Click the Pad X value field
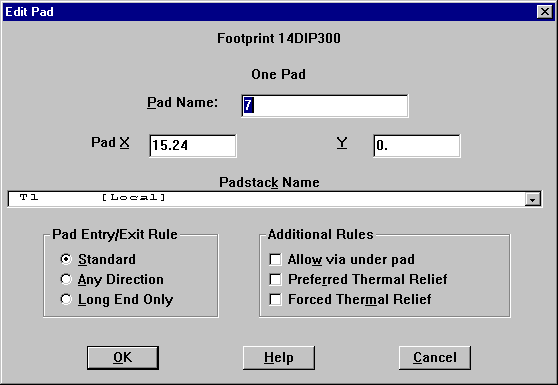Image resolution: width=558 pixels, height=385 pixels. coord(193,146)
